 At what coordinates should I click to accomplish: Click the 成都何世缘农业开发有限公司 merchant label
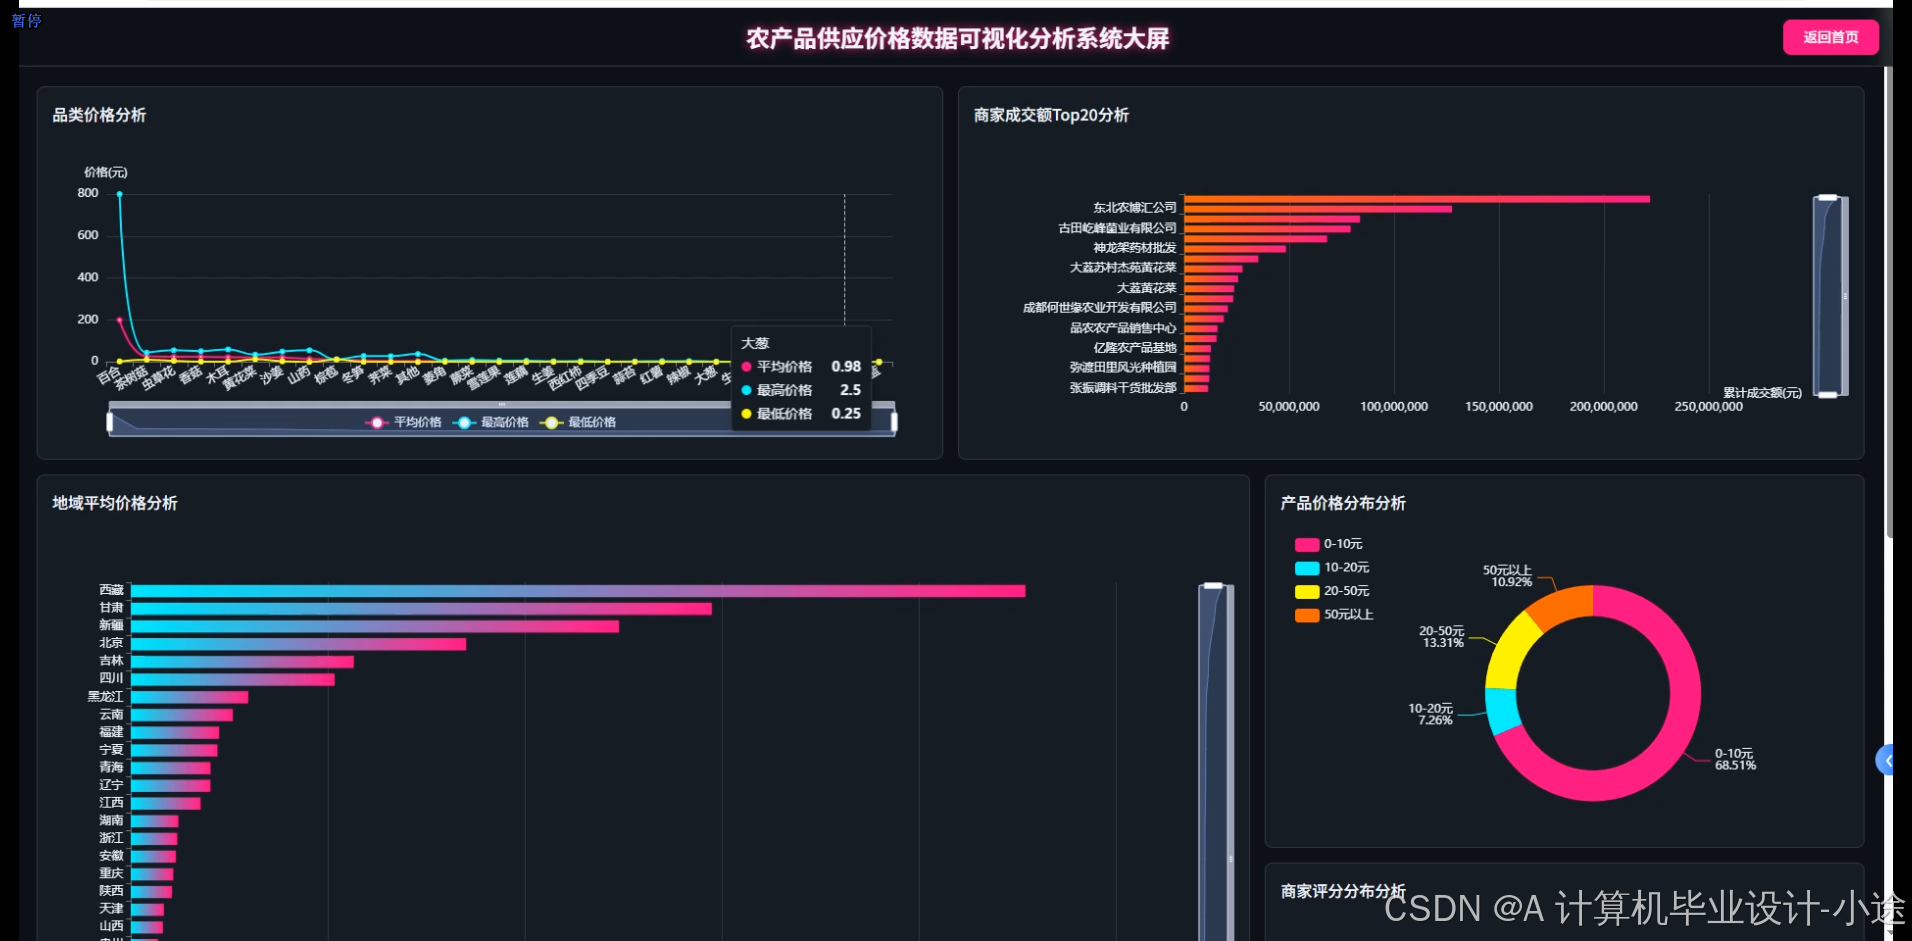point(1099,308)
